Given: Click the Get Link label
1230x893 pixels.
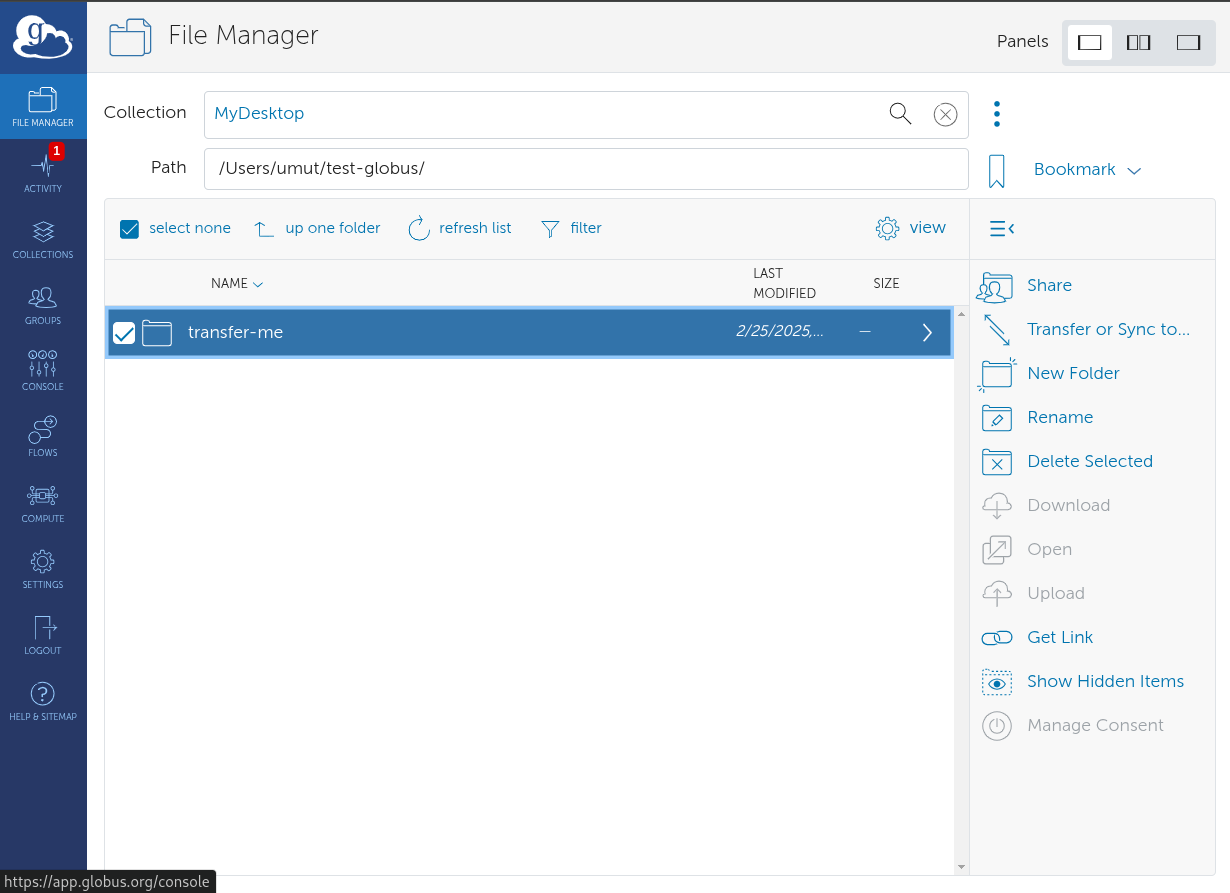Looking at the screenshot, I should 1060,637.
